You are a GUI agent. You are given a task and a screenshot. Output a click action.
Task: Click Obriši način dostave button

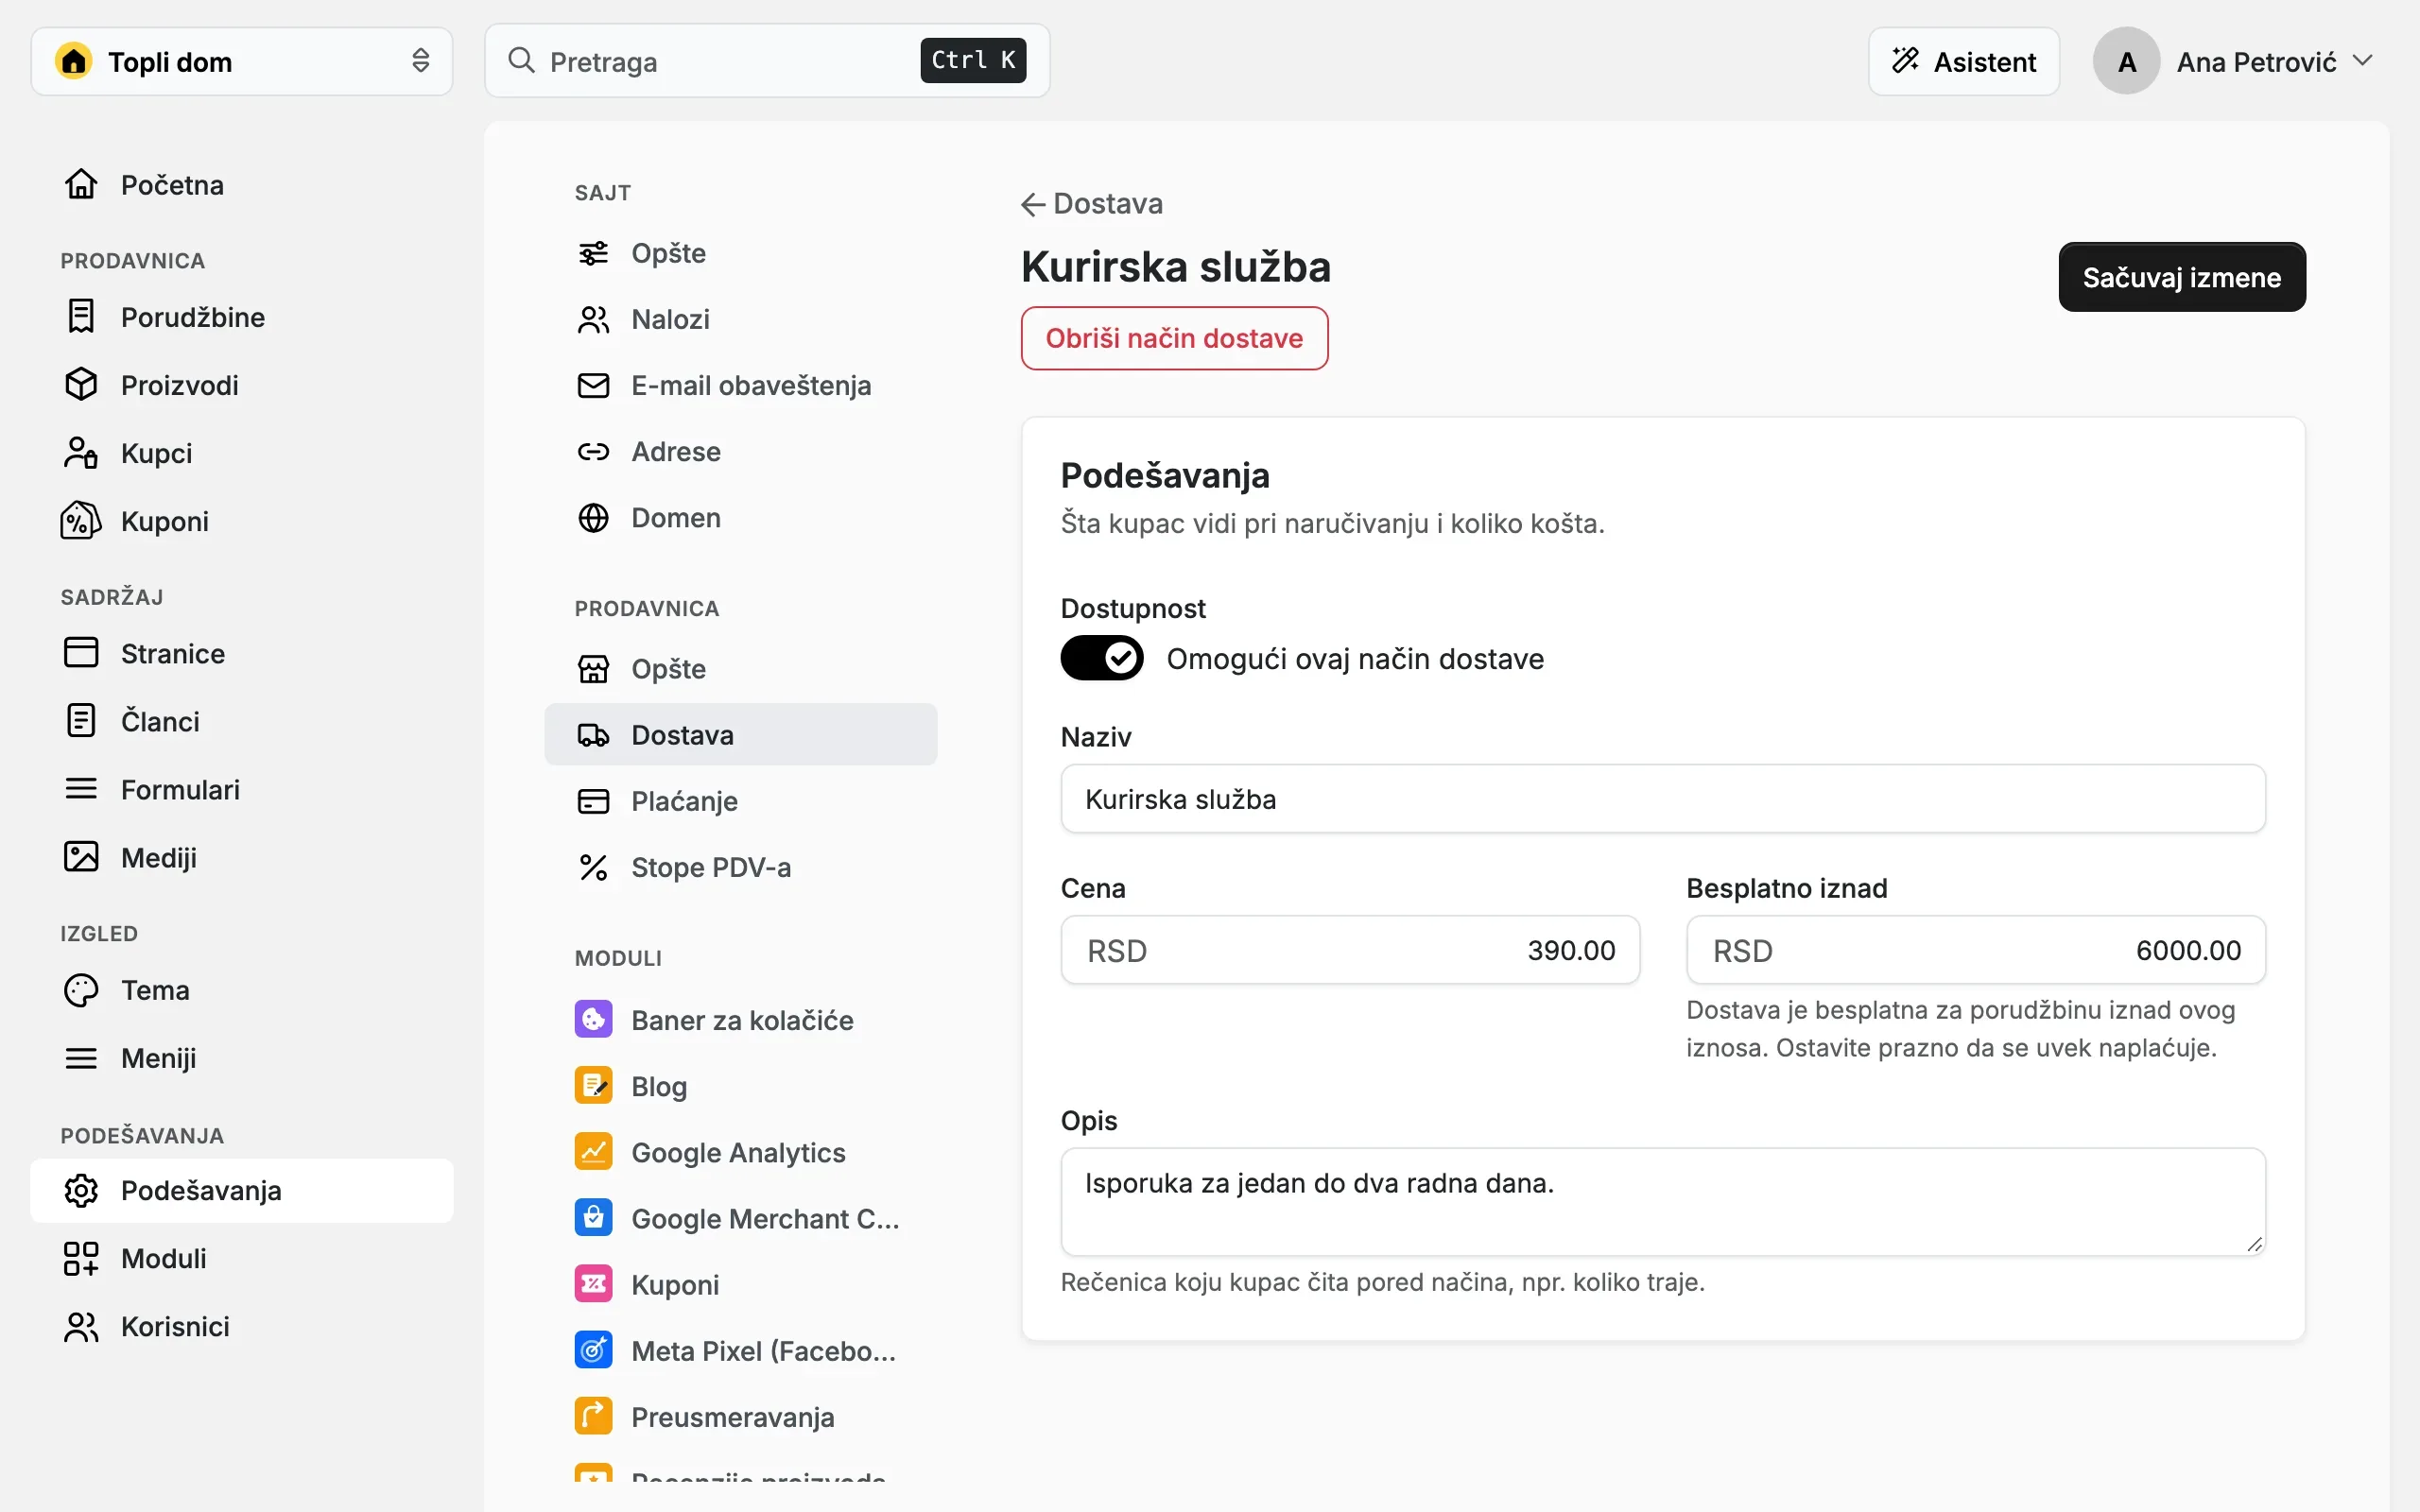click(1174, 338)
